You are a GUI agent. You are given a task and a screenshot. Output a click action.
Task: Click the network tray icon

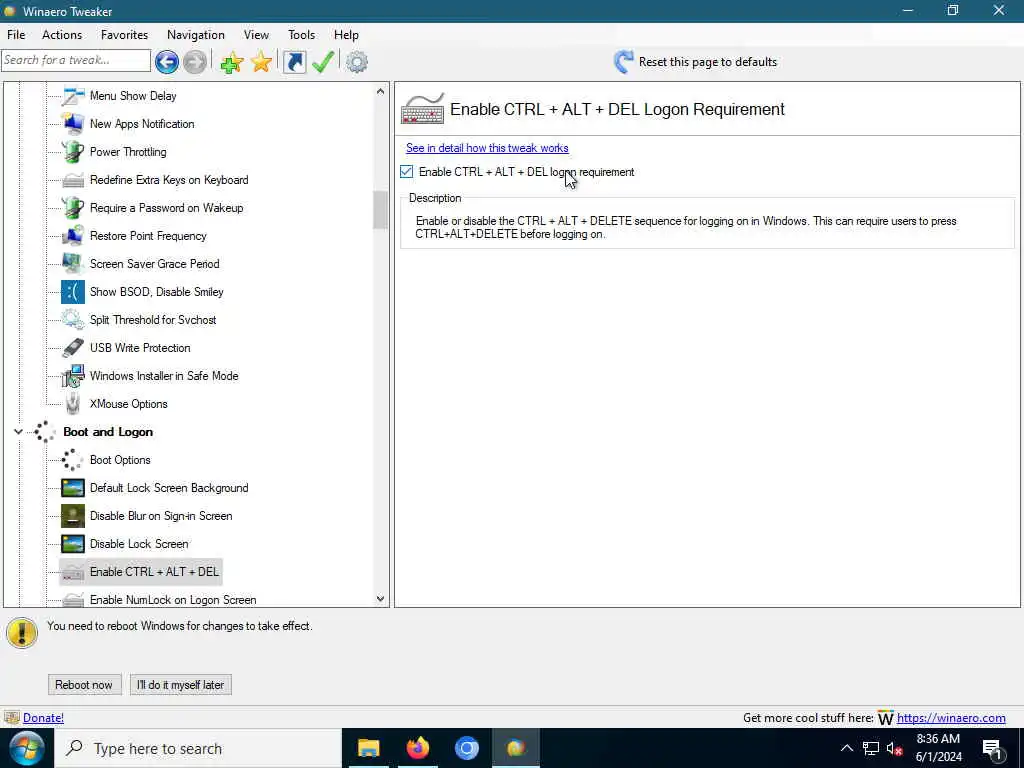point(871,748)
